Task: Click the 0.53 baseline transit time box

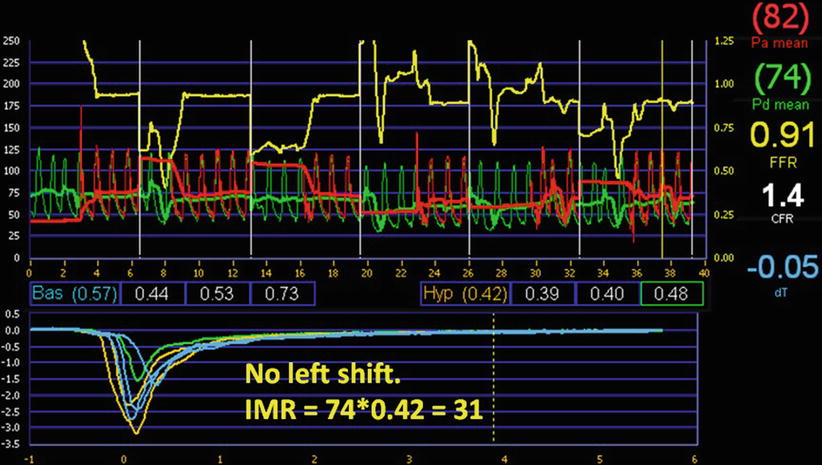Action: pos(218,293)
